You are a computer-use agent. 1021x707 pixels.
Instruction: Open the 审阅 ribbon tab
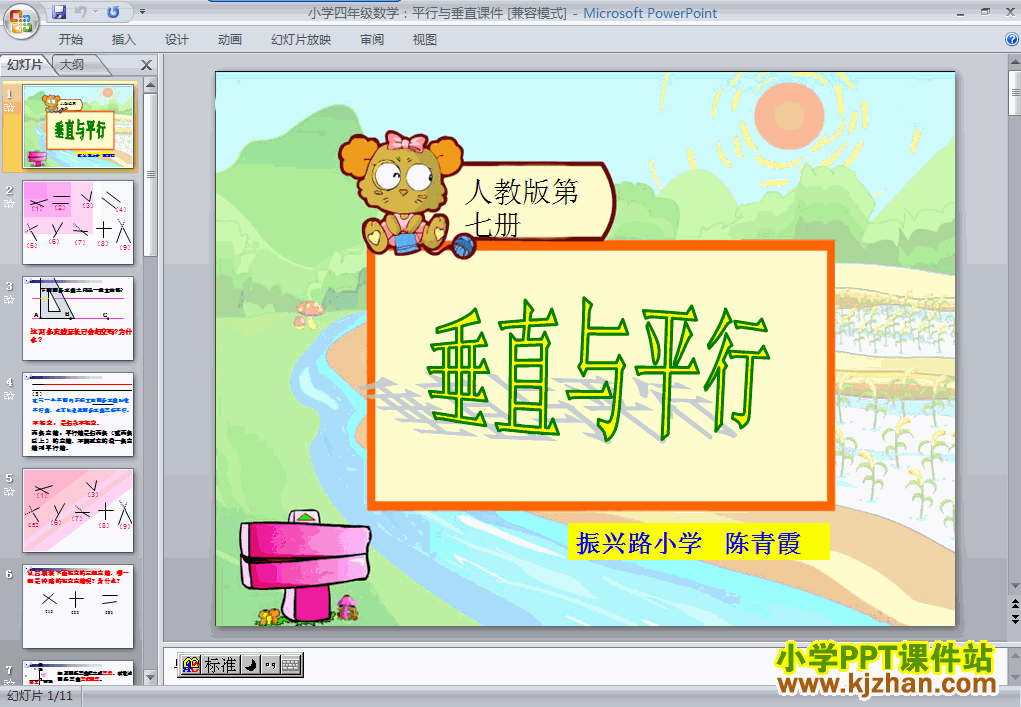[372, 40]
